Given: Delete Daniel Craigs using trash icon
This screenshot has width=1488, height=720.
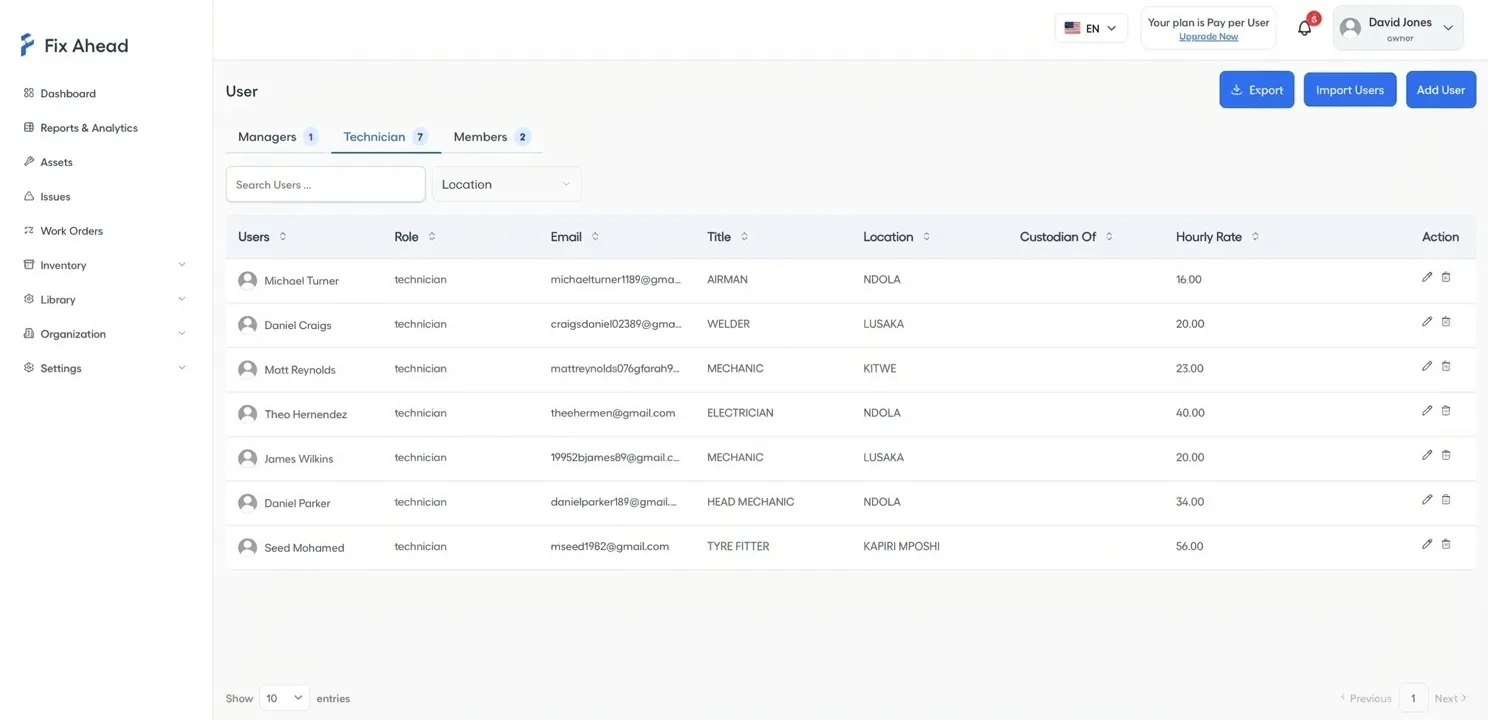Looking at the screenshot, I should pyautogui.click(x=1446, y=322).
